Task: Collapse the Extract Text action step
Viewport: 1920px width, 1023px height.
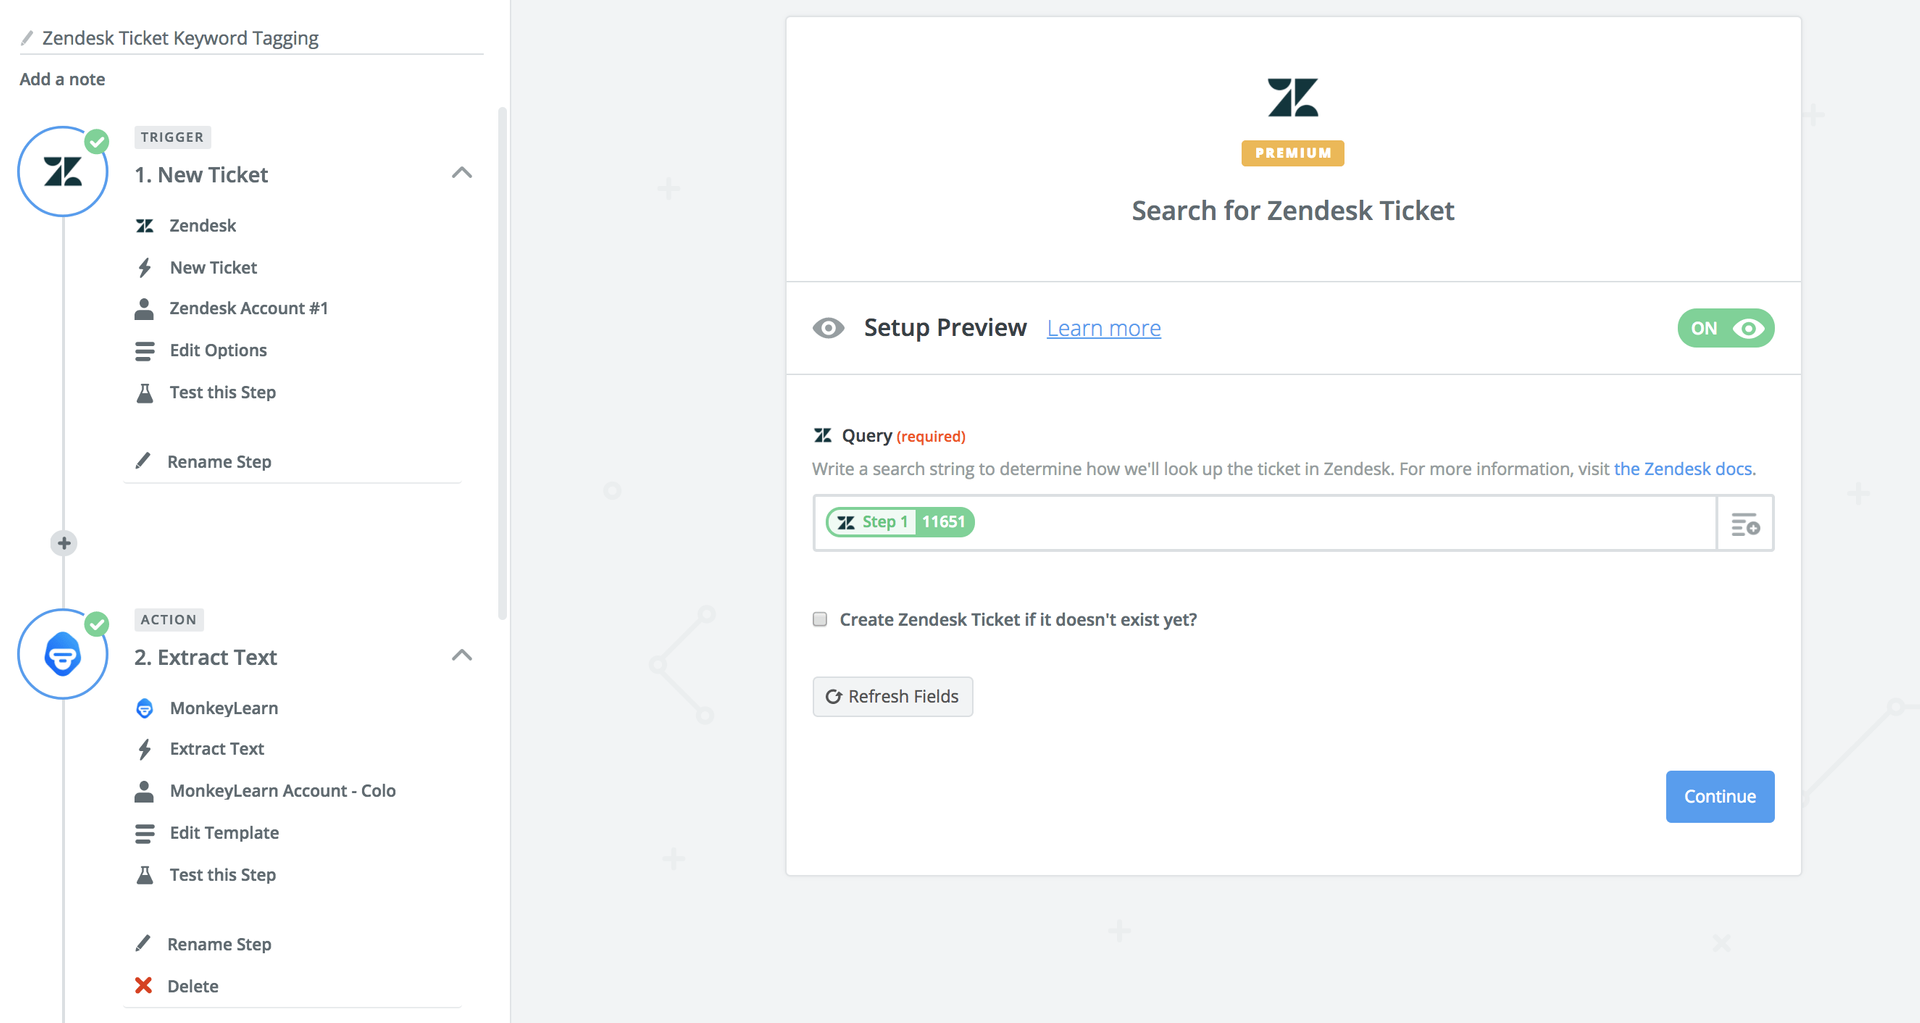Action: pyautogui.click(x=461, y=656)
